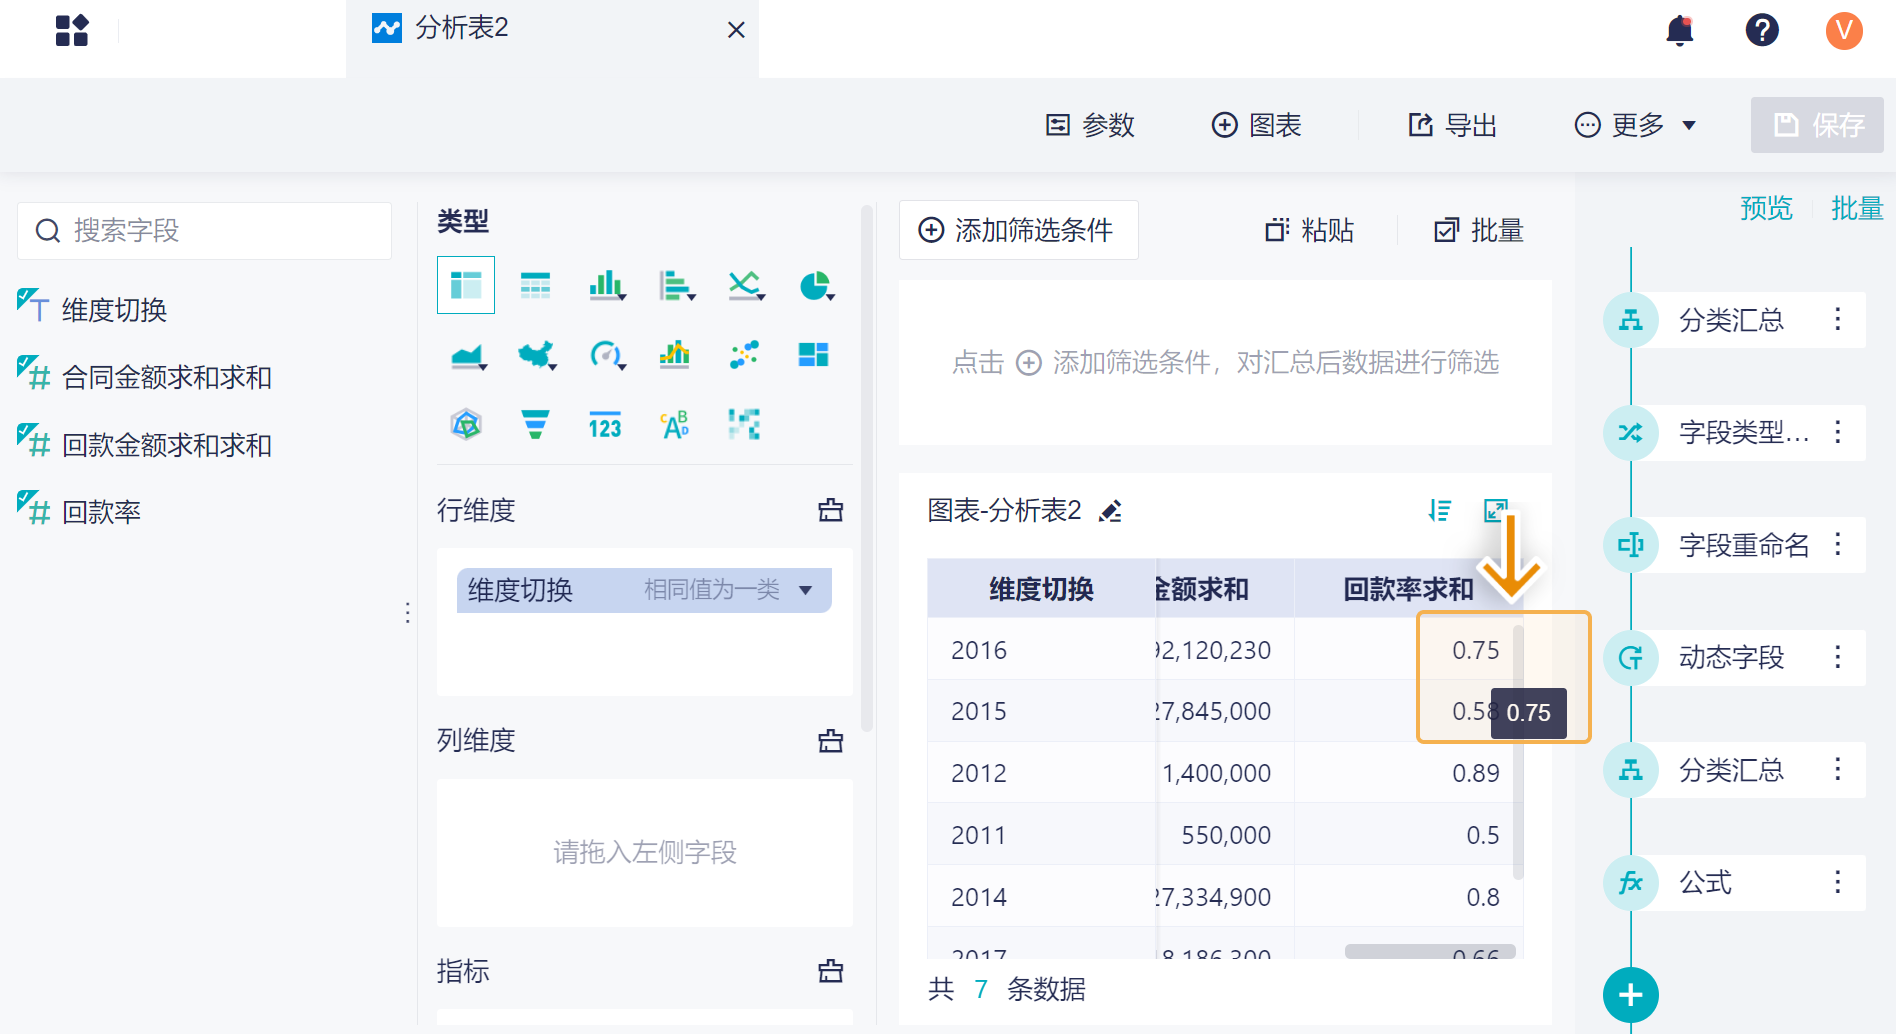
Task: Click the 图表 add chart button
Action: point(1257,125)
